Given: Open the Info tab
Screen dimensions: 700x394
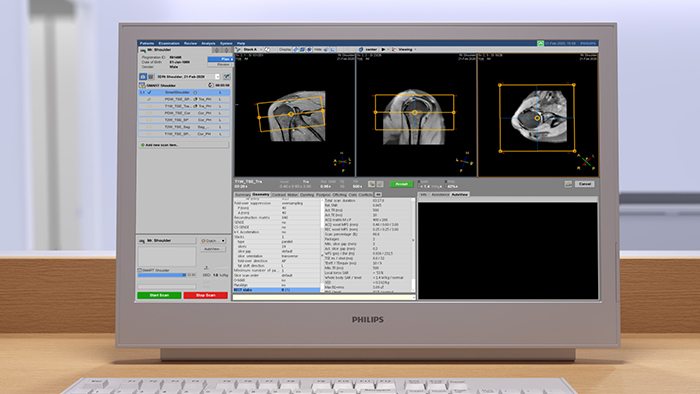Looking at the screenshot, I should pyautogui.click(x=423, y=195).
